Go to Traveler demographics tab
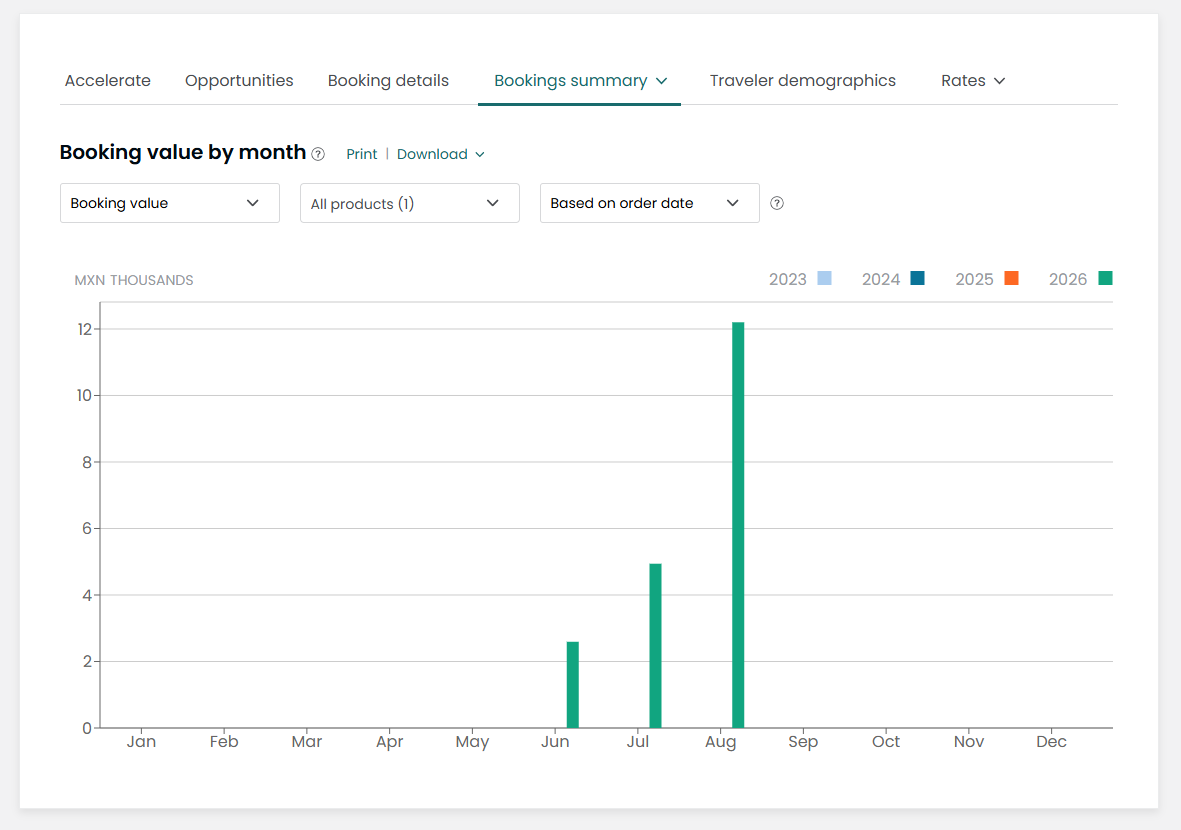 [802, 81]
